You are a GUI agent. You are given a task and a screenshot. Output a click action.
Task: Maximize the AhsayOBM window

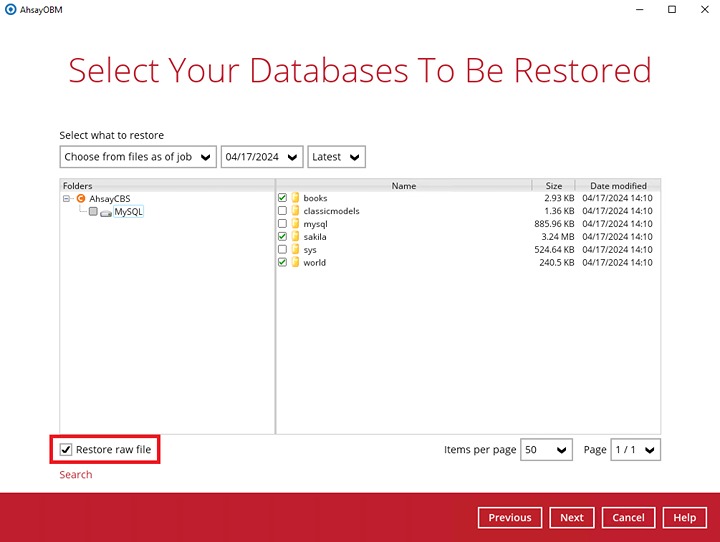(672, 9)
